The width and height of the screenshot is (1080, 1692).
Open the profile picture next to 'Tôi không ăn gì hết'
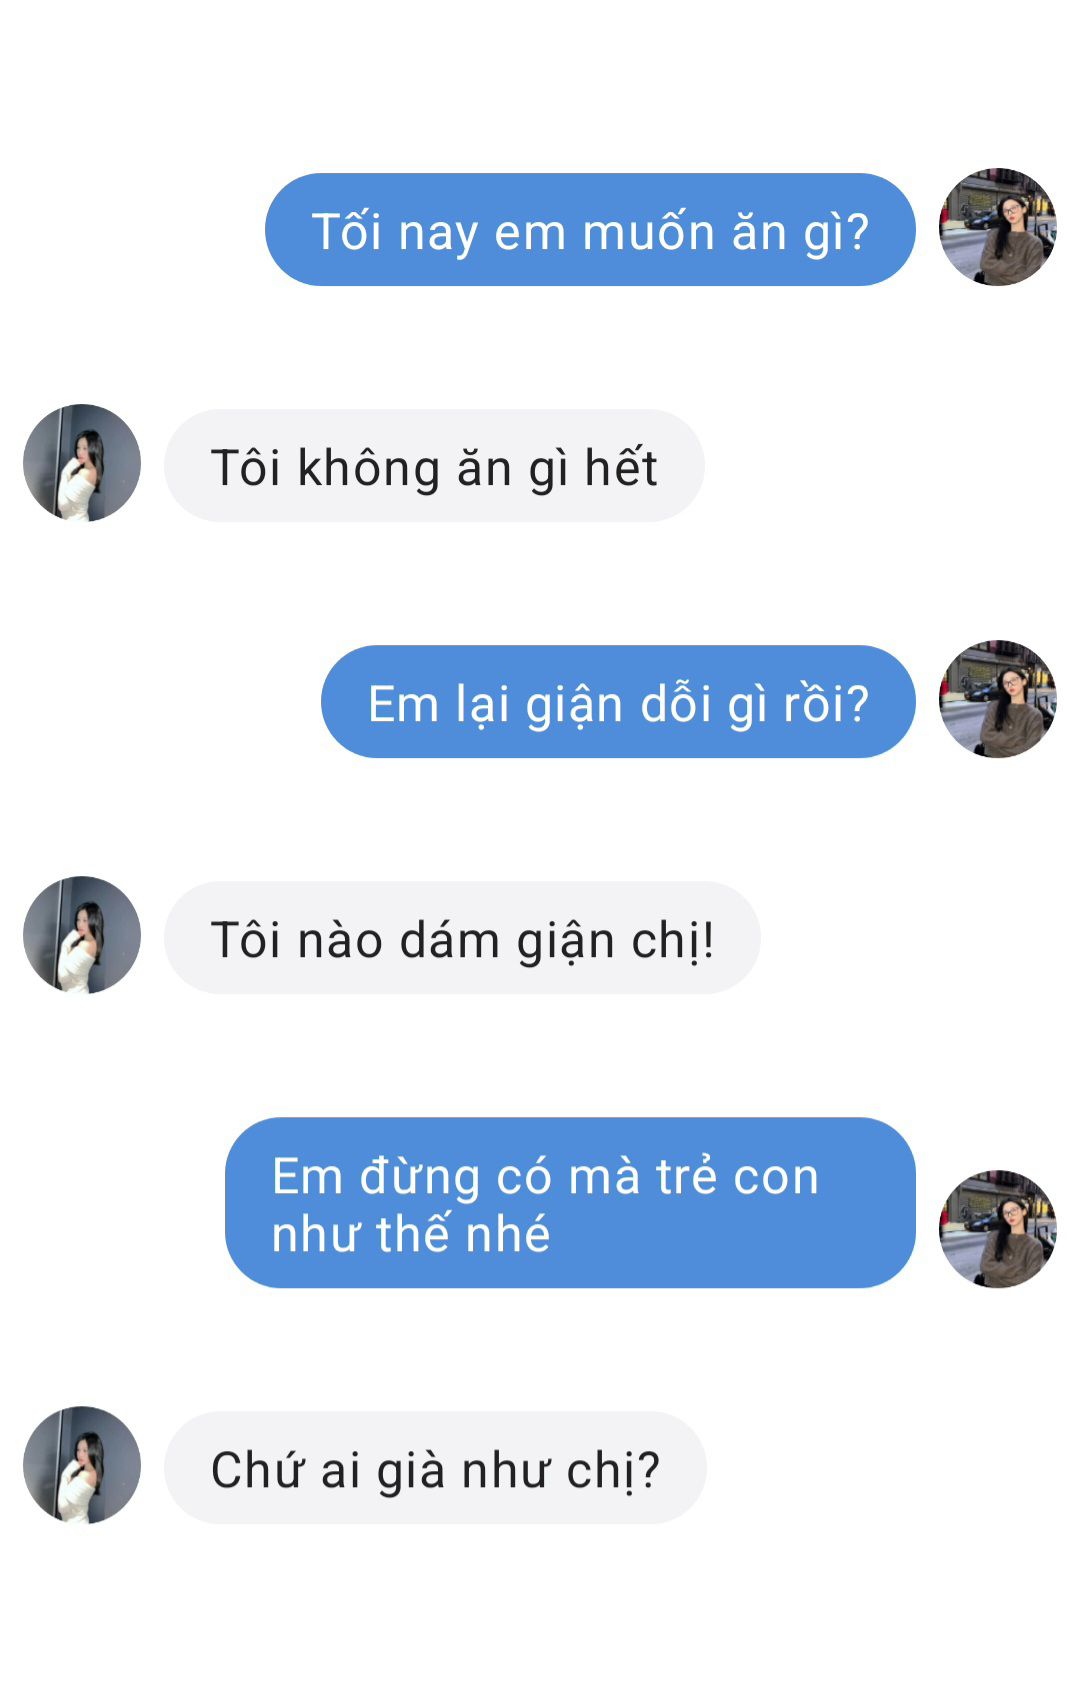click(82, 463)
